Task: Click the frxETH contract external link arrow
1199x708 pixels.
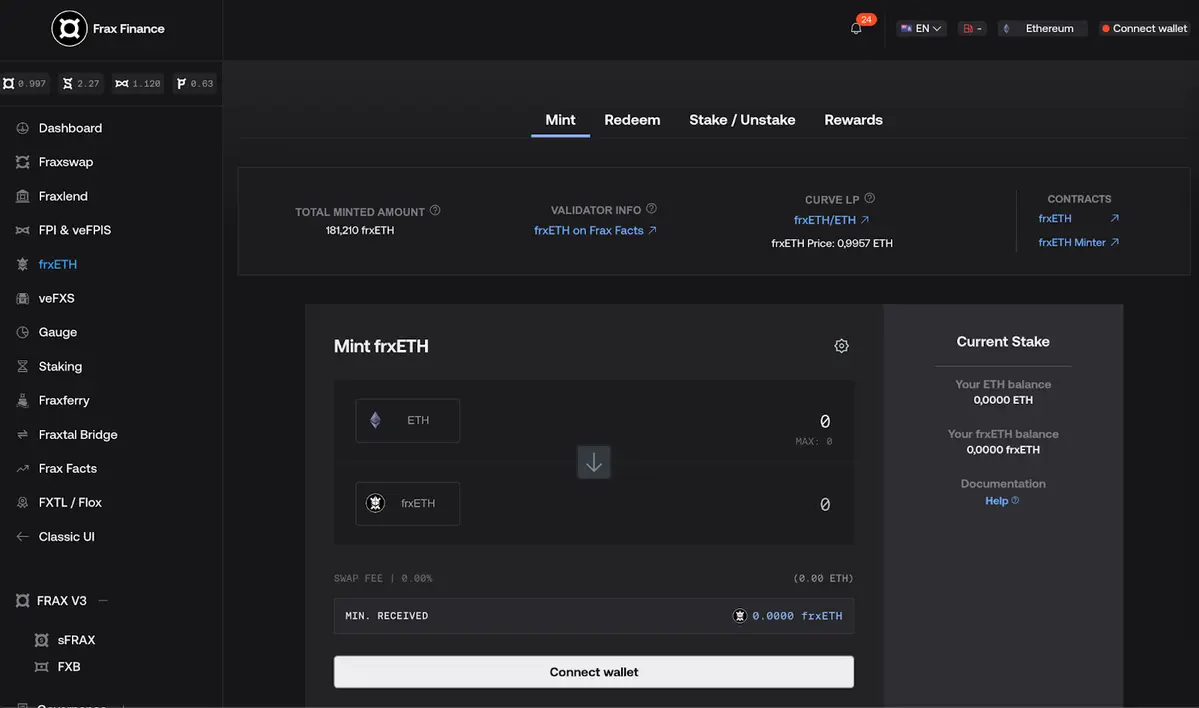Action: point(1114,218)
